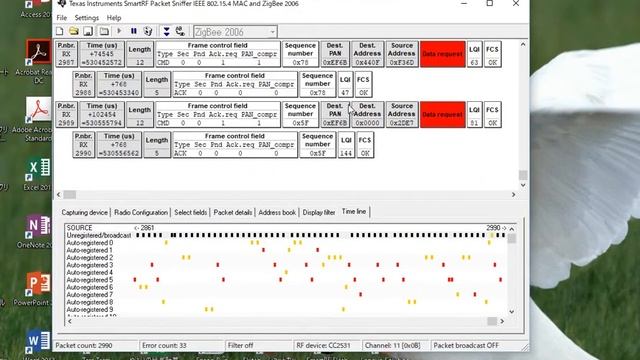Click the time line vertical scroll-down arrow
The image size is (640, 360).
[512, 312]
